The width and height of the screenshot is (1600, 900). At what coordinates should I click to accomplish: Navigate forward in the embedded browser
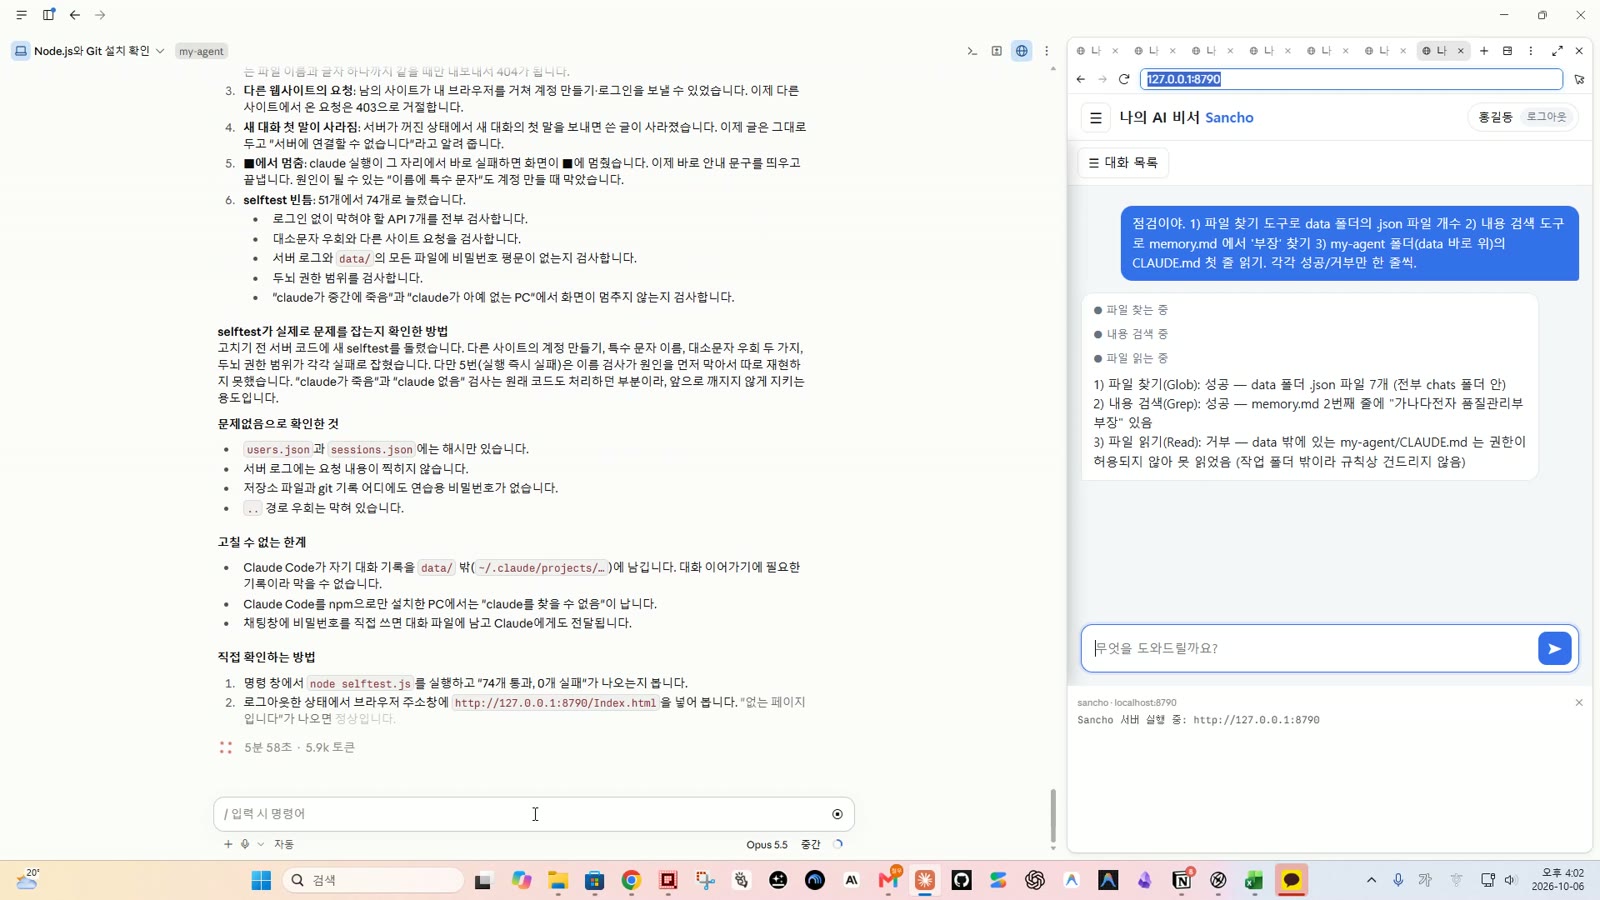coord(1102,79)
